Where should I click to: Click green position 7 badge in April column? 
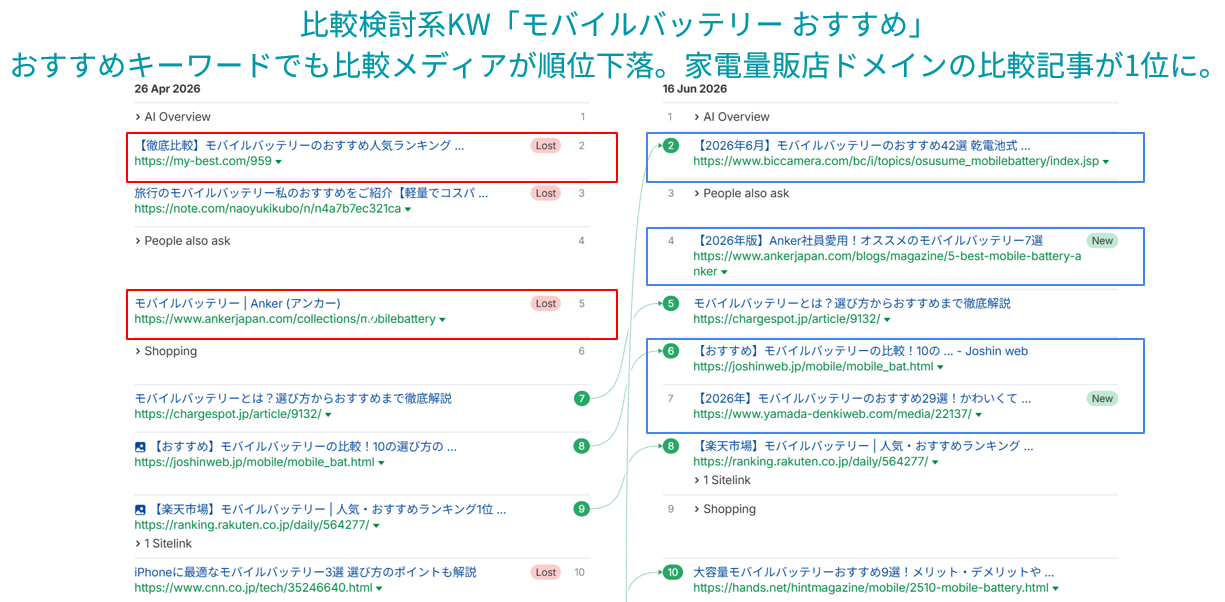tap(581, 398)
